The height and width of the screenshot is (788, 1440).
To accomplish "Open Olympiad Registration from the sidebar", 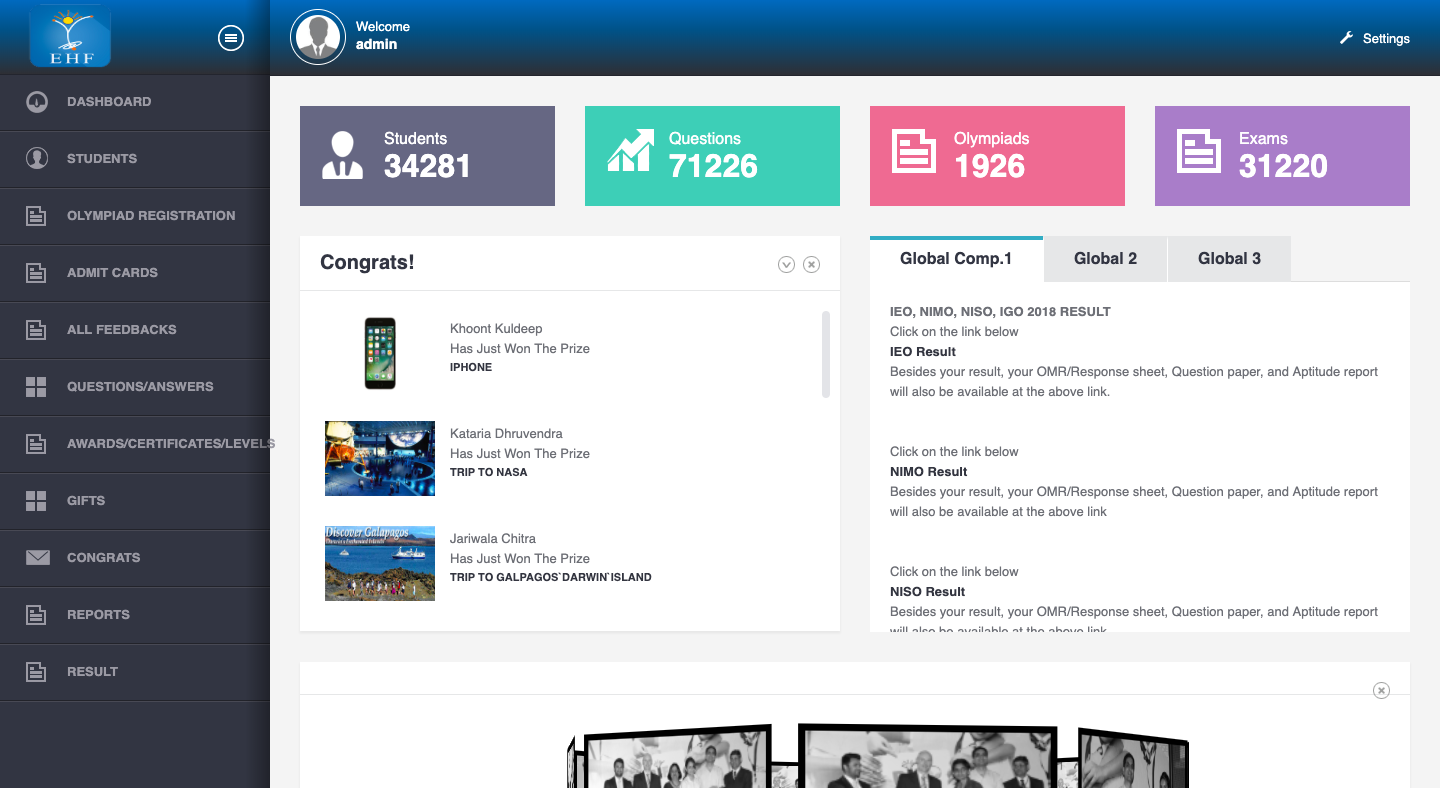I will click(x=151, y=215).
